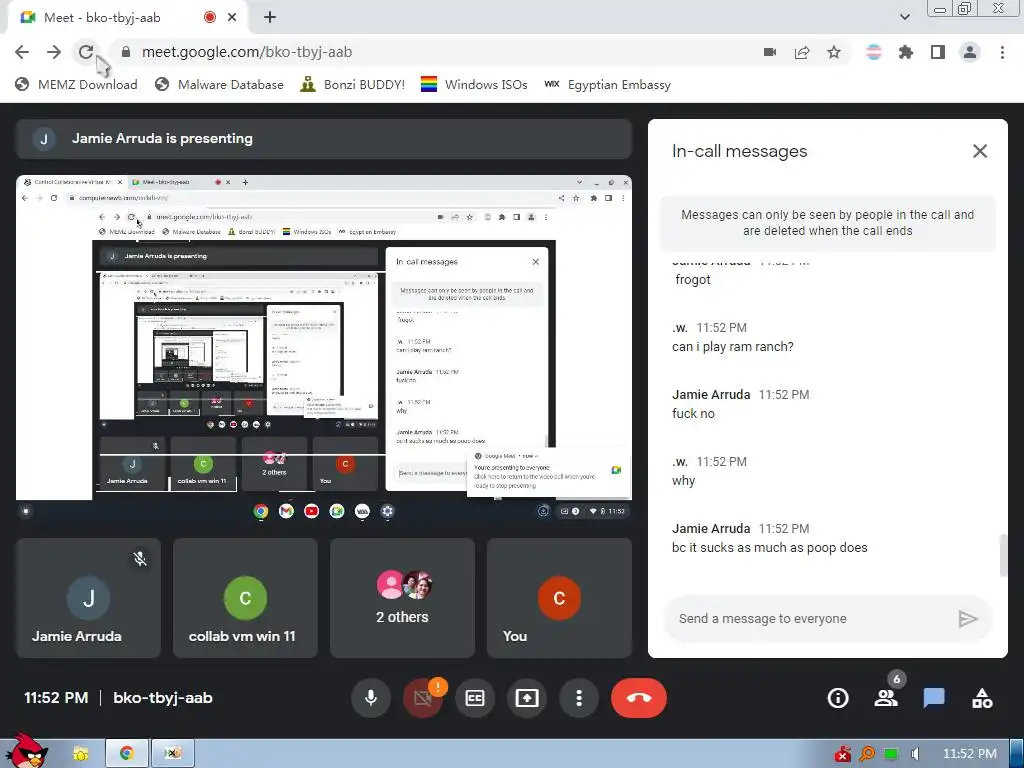Click the "frogot" chat message
1024x768 pixels.
(x=692, y=280)
